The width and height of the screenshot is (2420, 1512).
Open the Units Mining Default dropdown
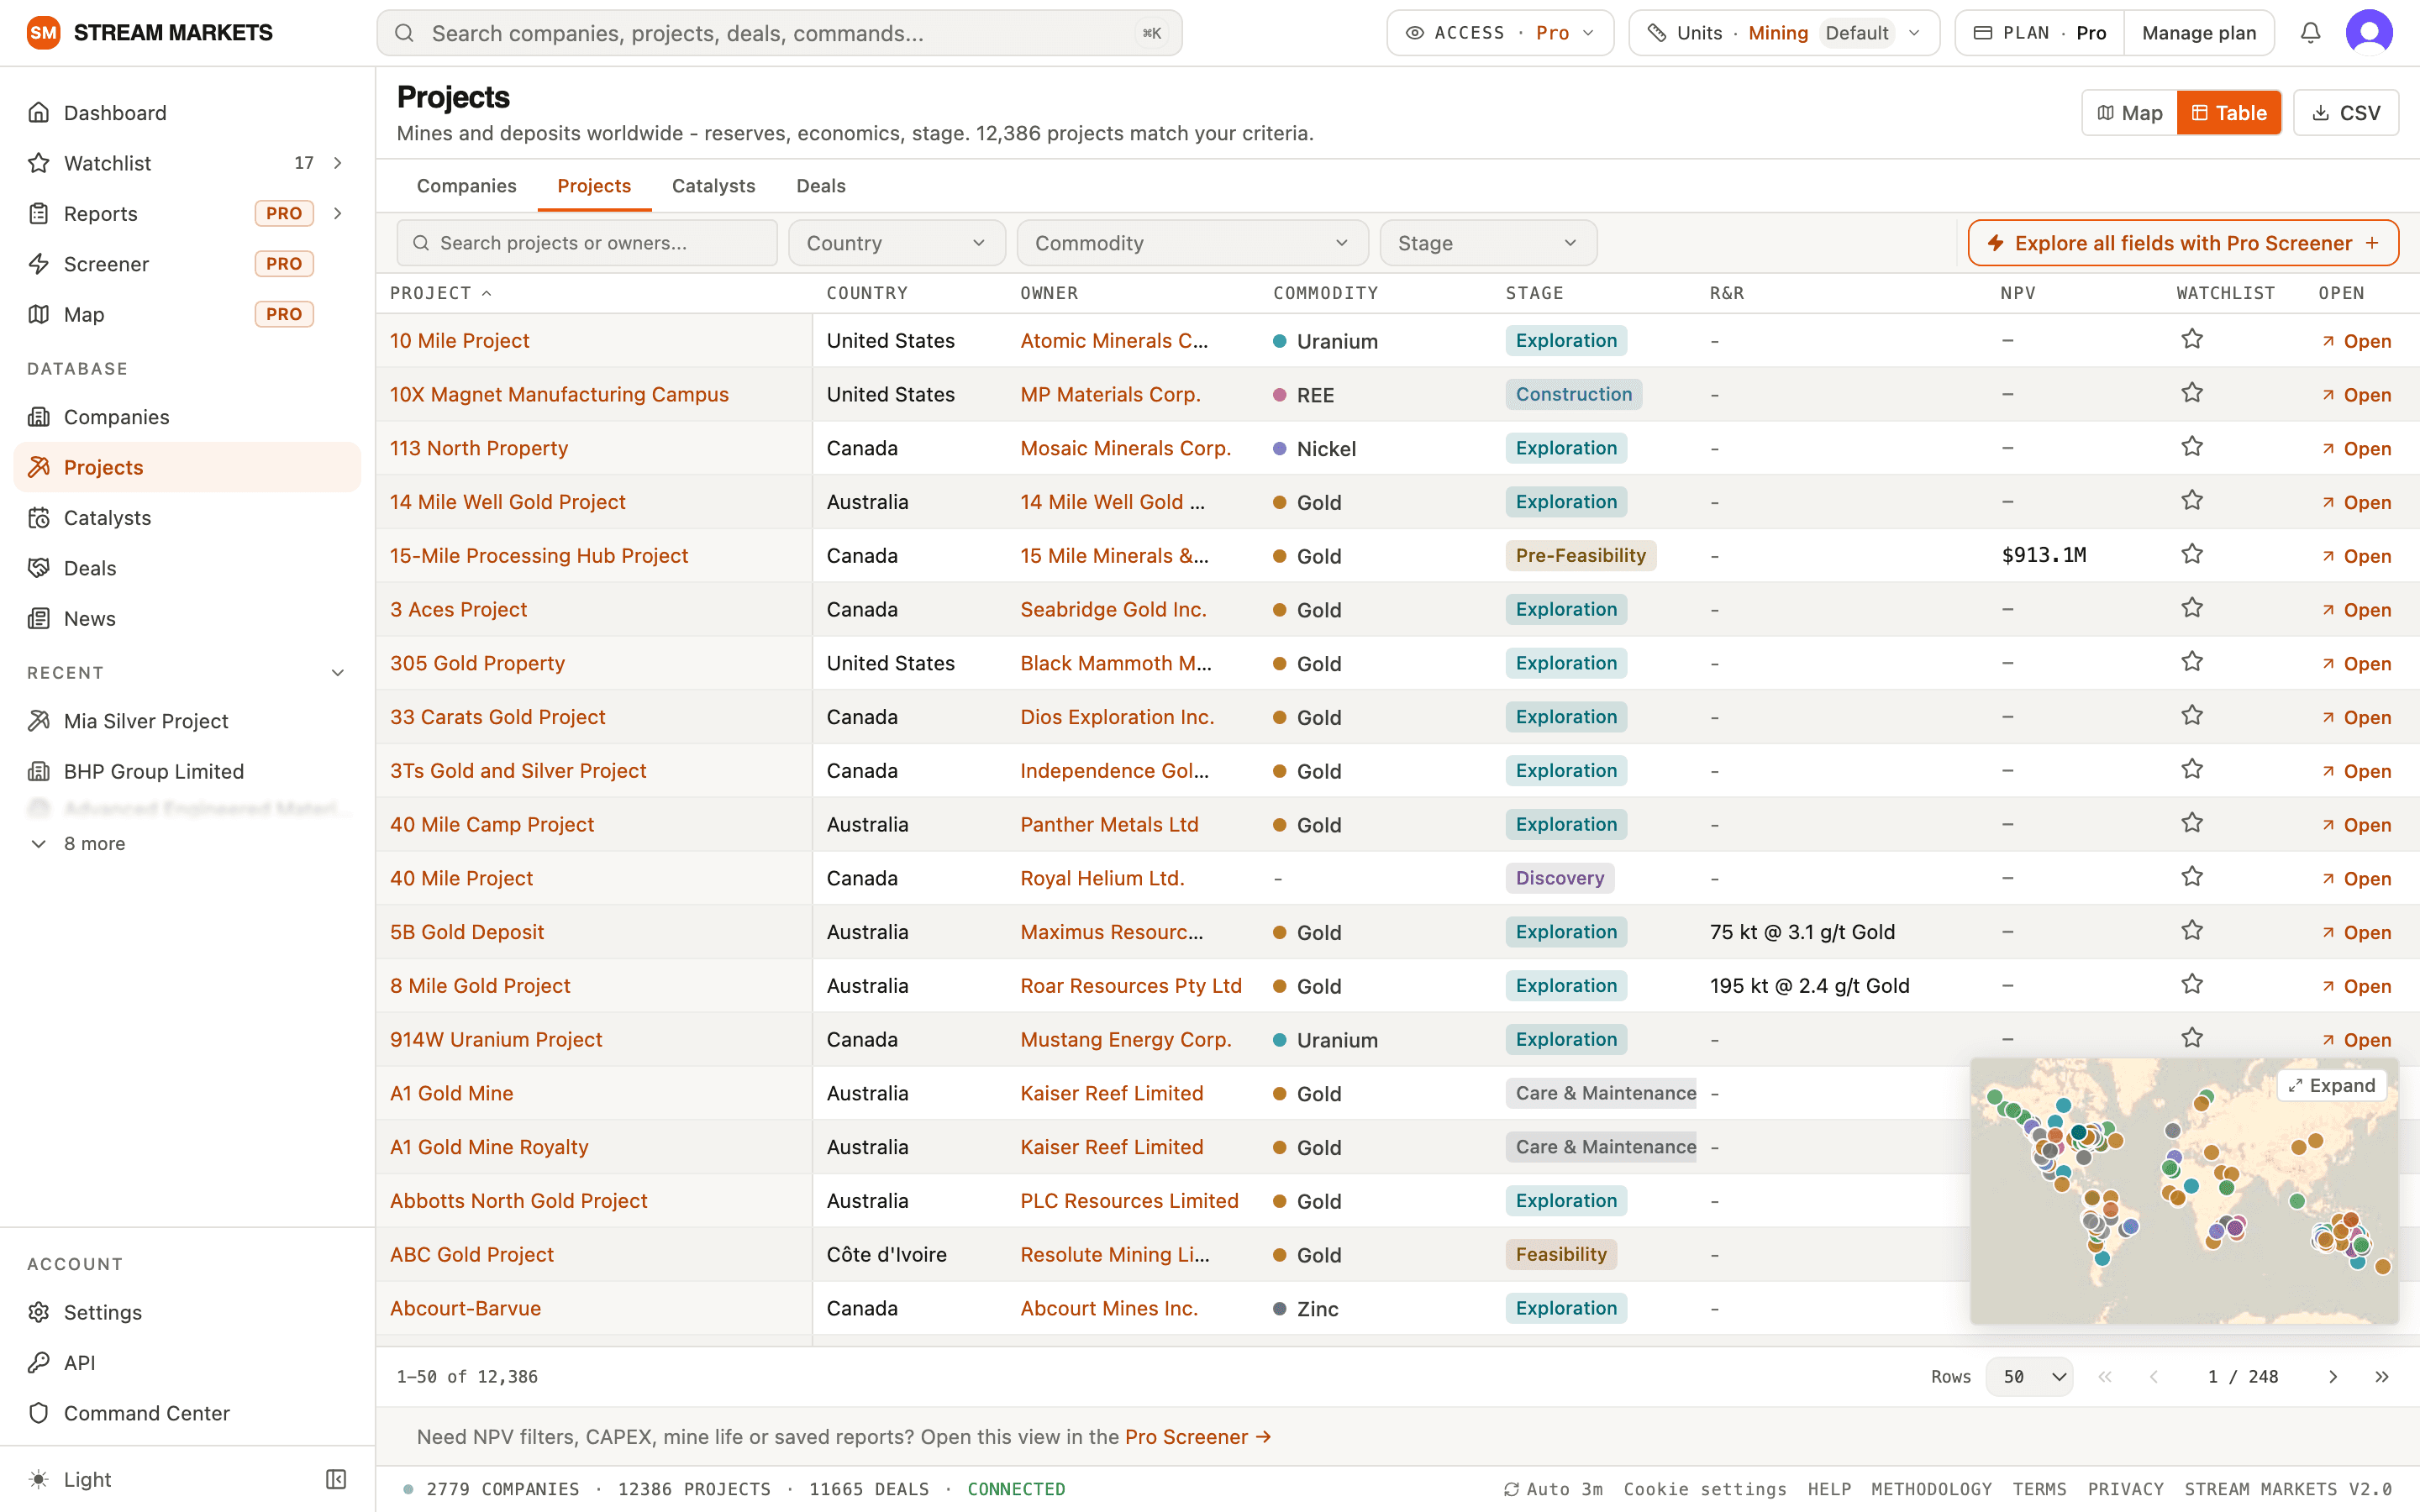[1784, 33]
